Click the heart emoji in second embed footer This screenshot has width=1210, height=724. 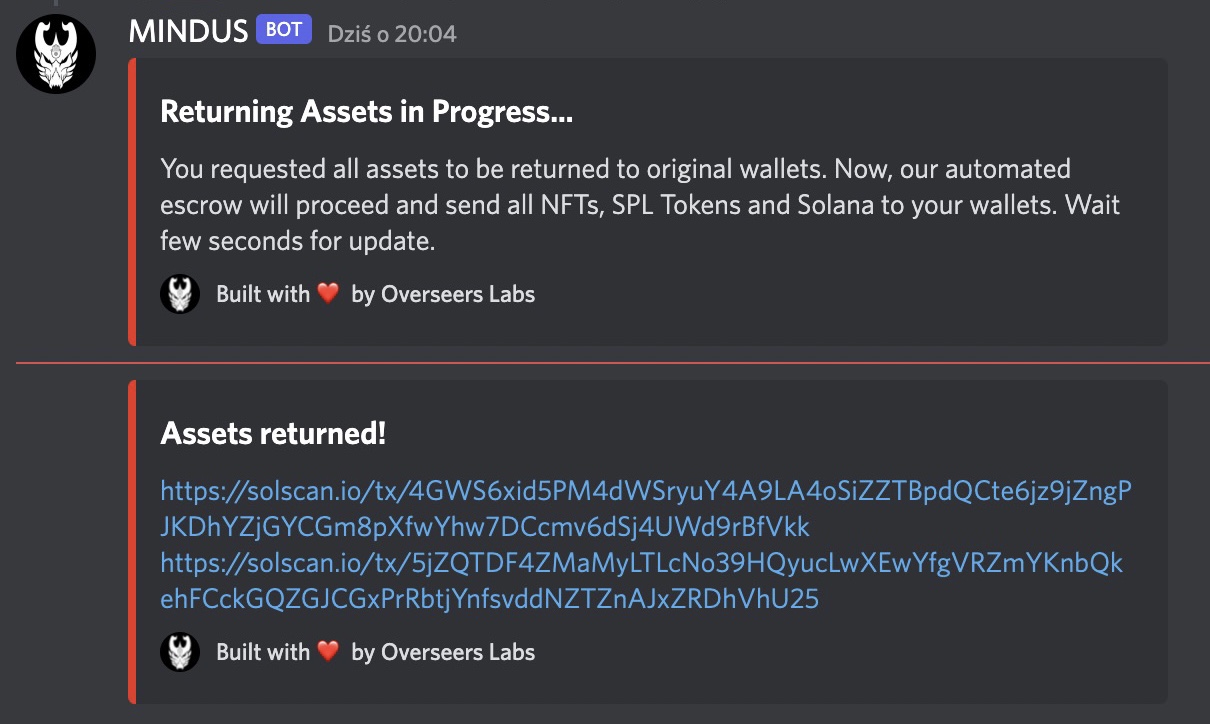[x=328, y=652]
